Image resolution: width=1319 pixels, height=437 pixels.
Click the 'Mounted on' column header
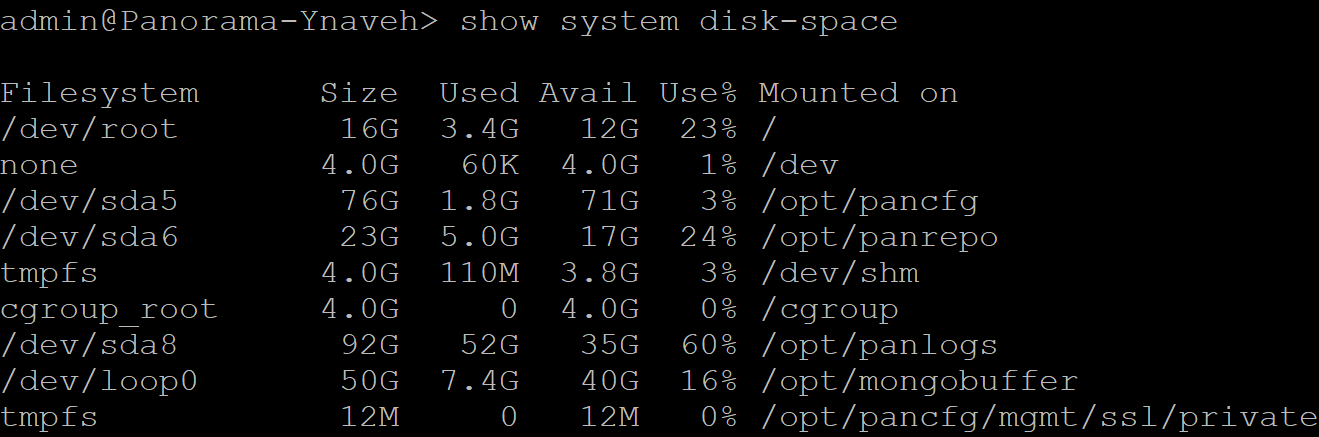858,93
